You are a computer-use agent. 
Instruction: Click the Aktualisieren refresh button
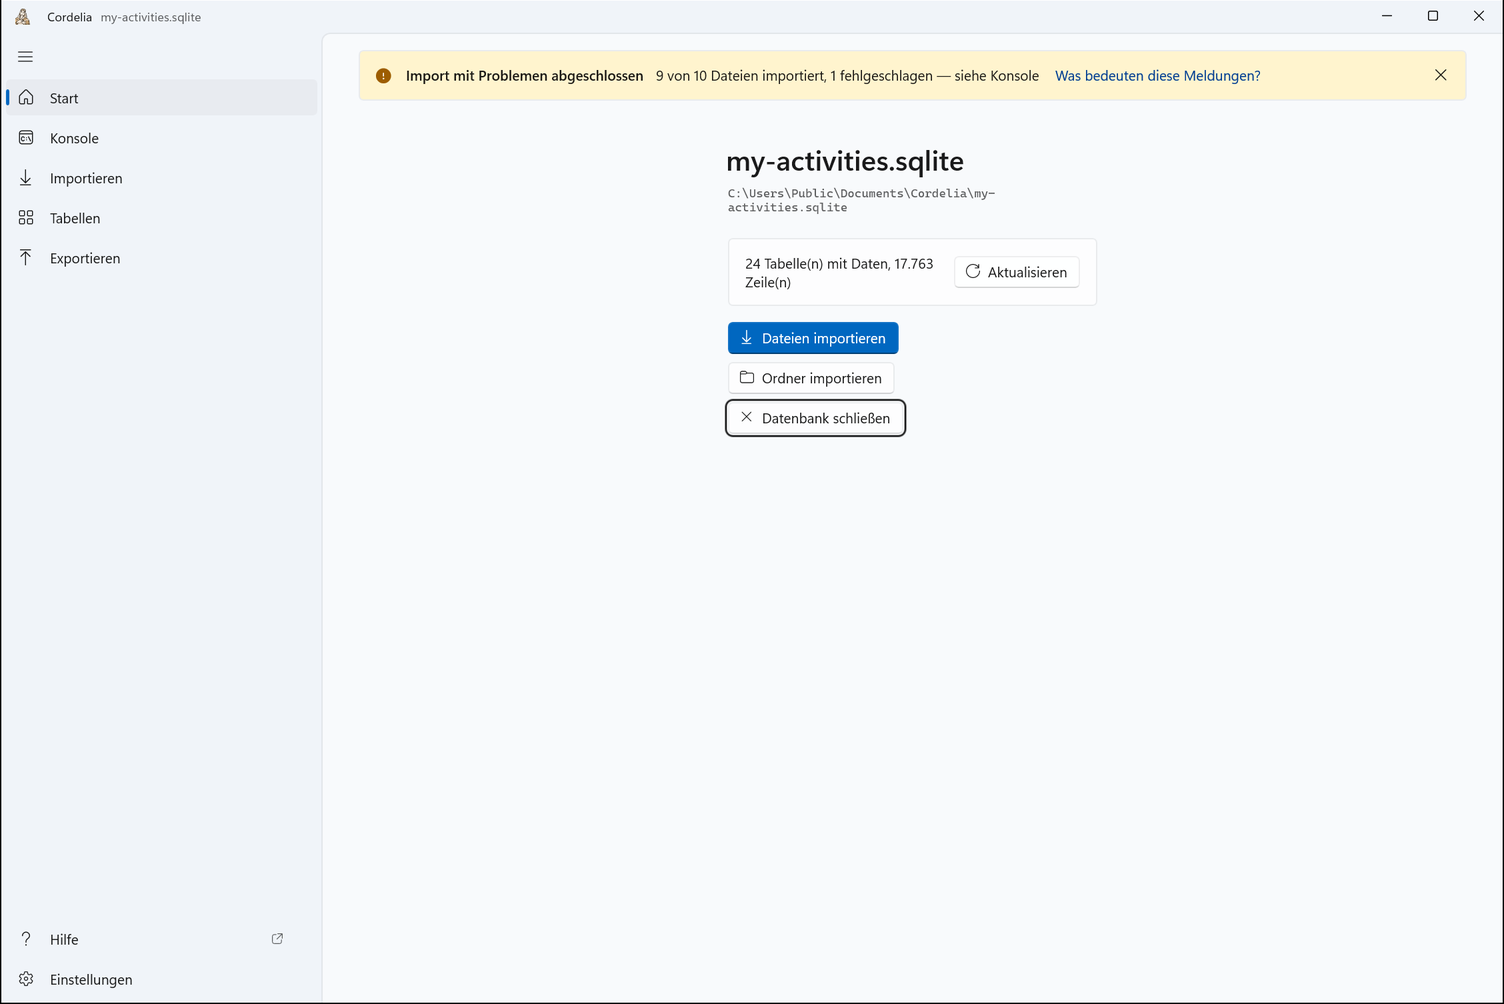1016,272
